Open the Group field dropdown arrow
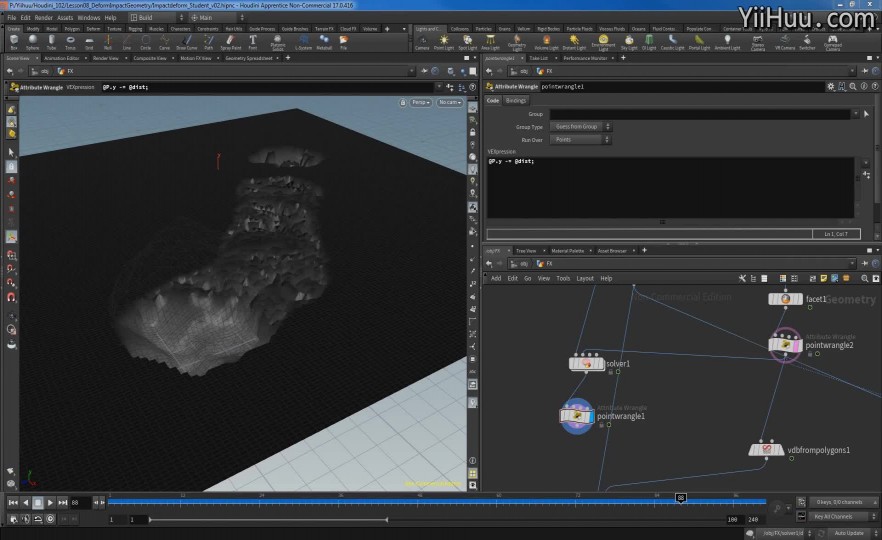Screen dimensions: 882x540 click(x=856, y=114)
